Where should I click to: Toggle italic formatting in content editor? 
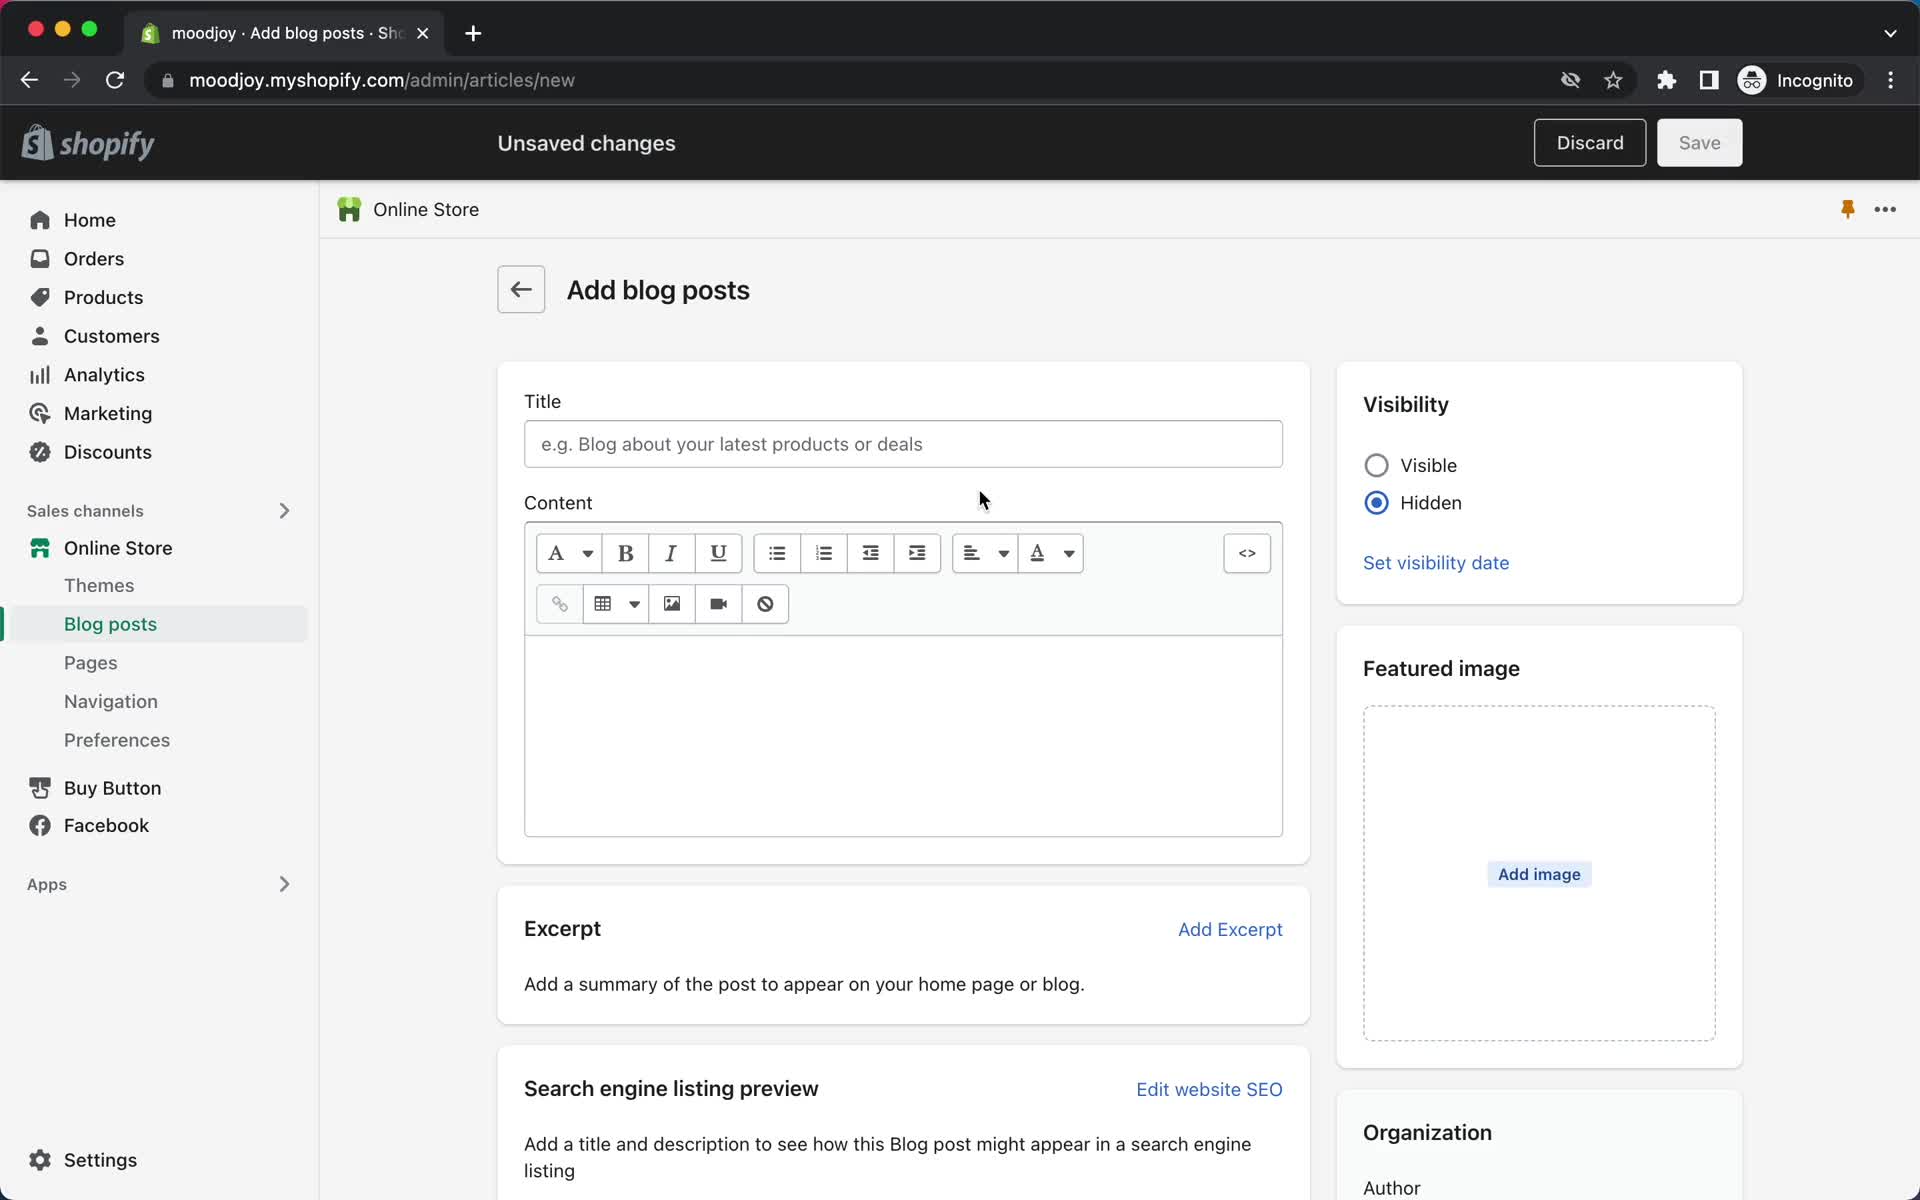pos(672,553)
